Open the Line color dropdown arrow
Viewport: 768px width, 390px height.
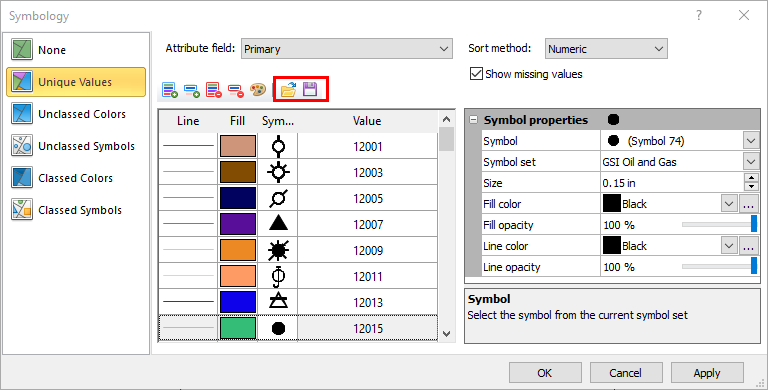point(729,246)
